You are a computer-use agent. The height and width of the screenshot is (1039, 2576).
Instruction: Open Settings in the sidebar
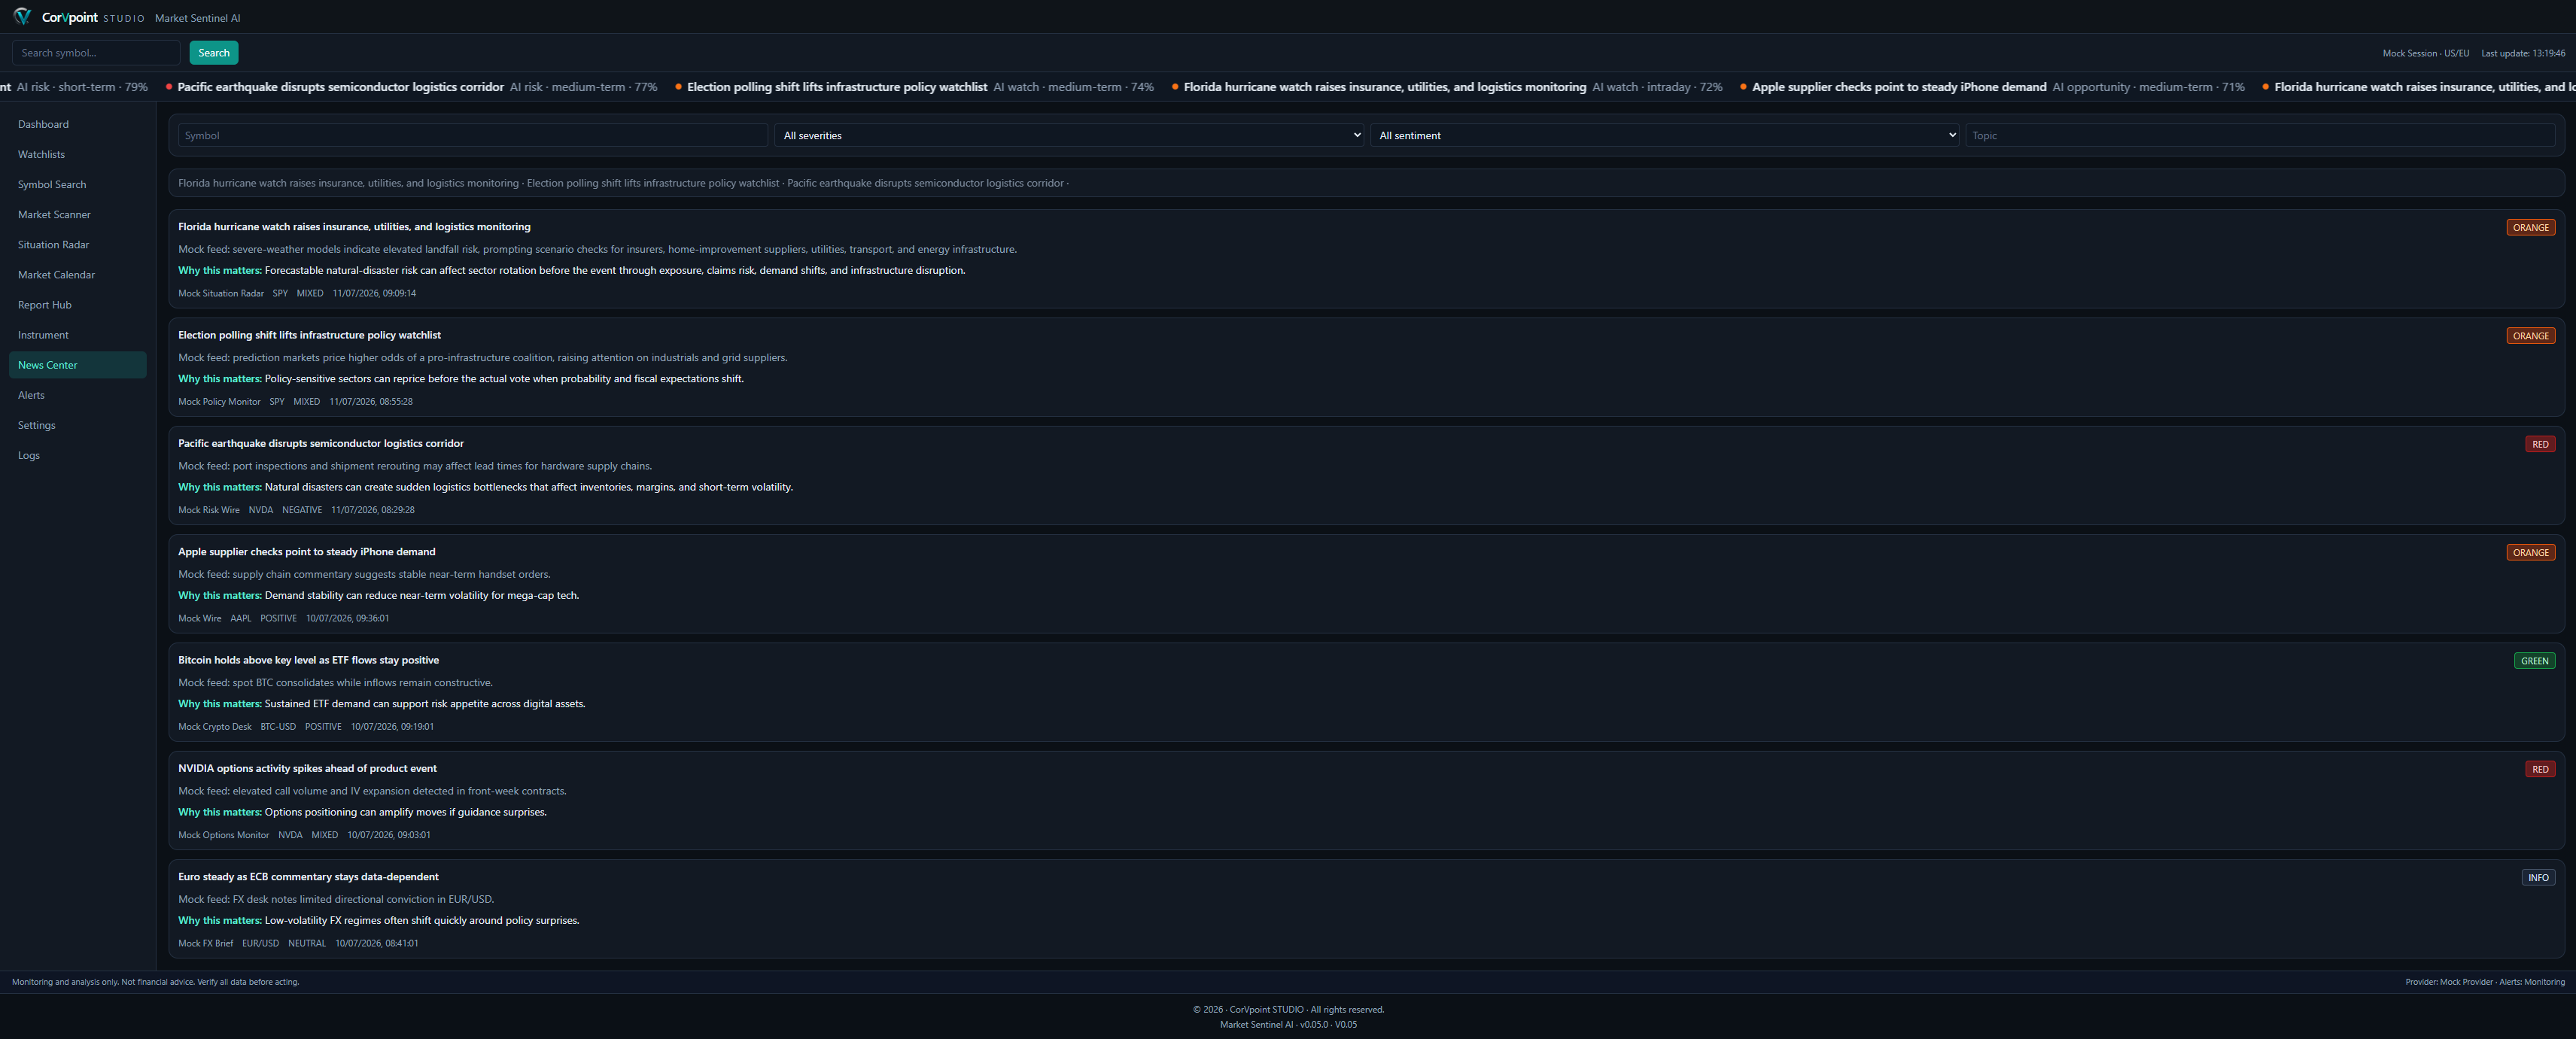click(x=78, y=425)
